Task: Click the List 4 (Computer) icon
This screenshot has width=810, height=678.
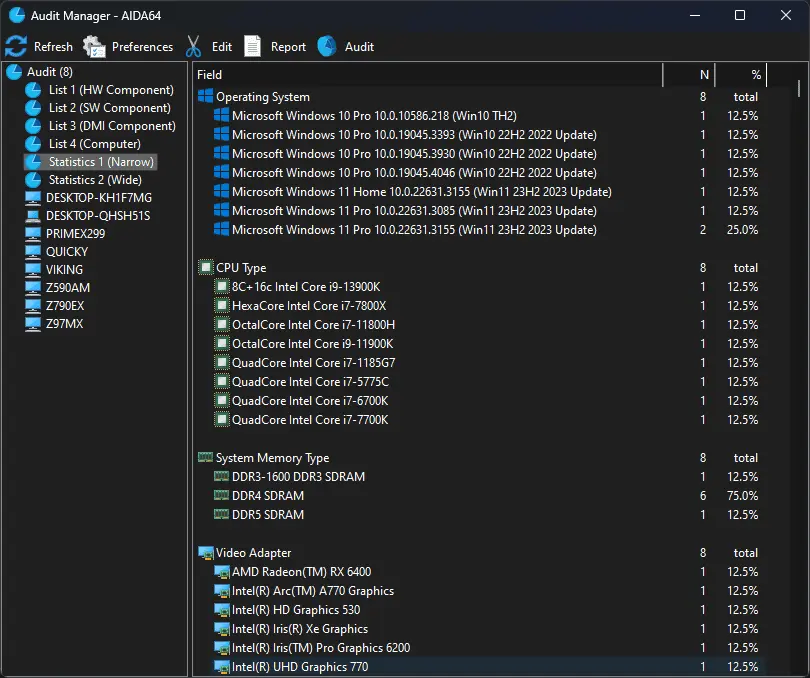Action: [33, 144]
